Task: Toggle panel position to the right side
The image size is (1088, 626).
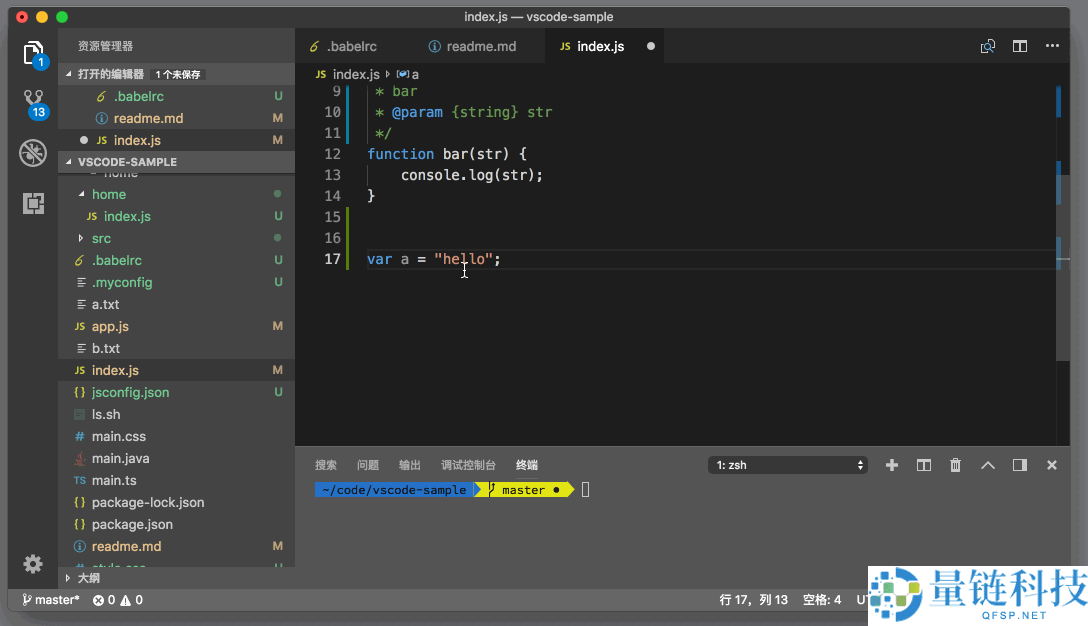Action: (1019, 465)
